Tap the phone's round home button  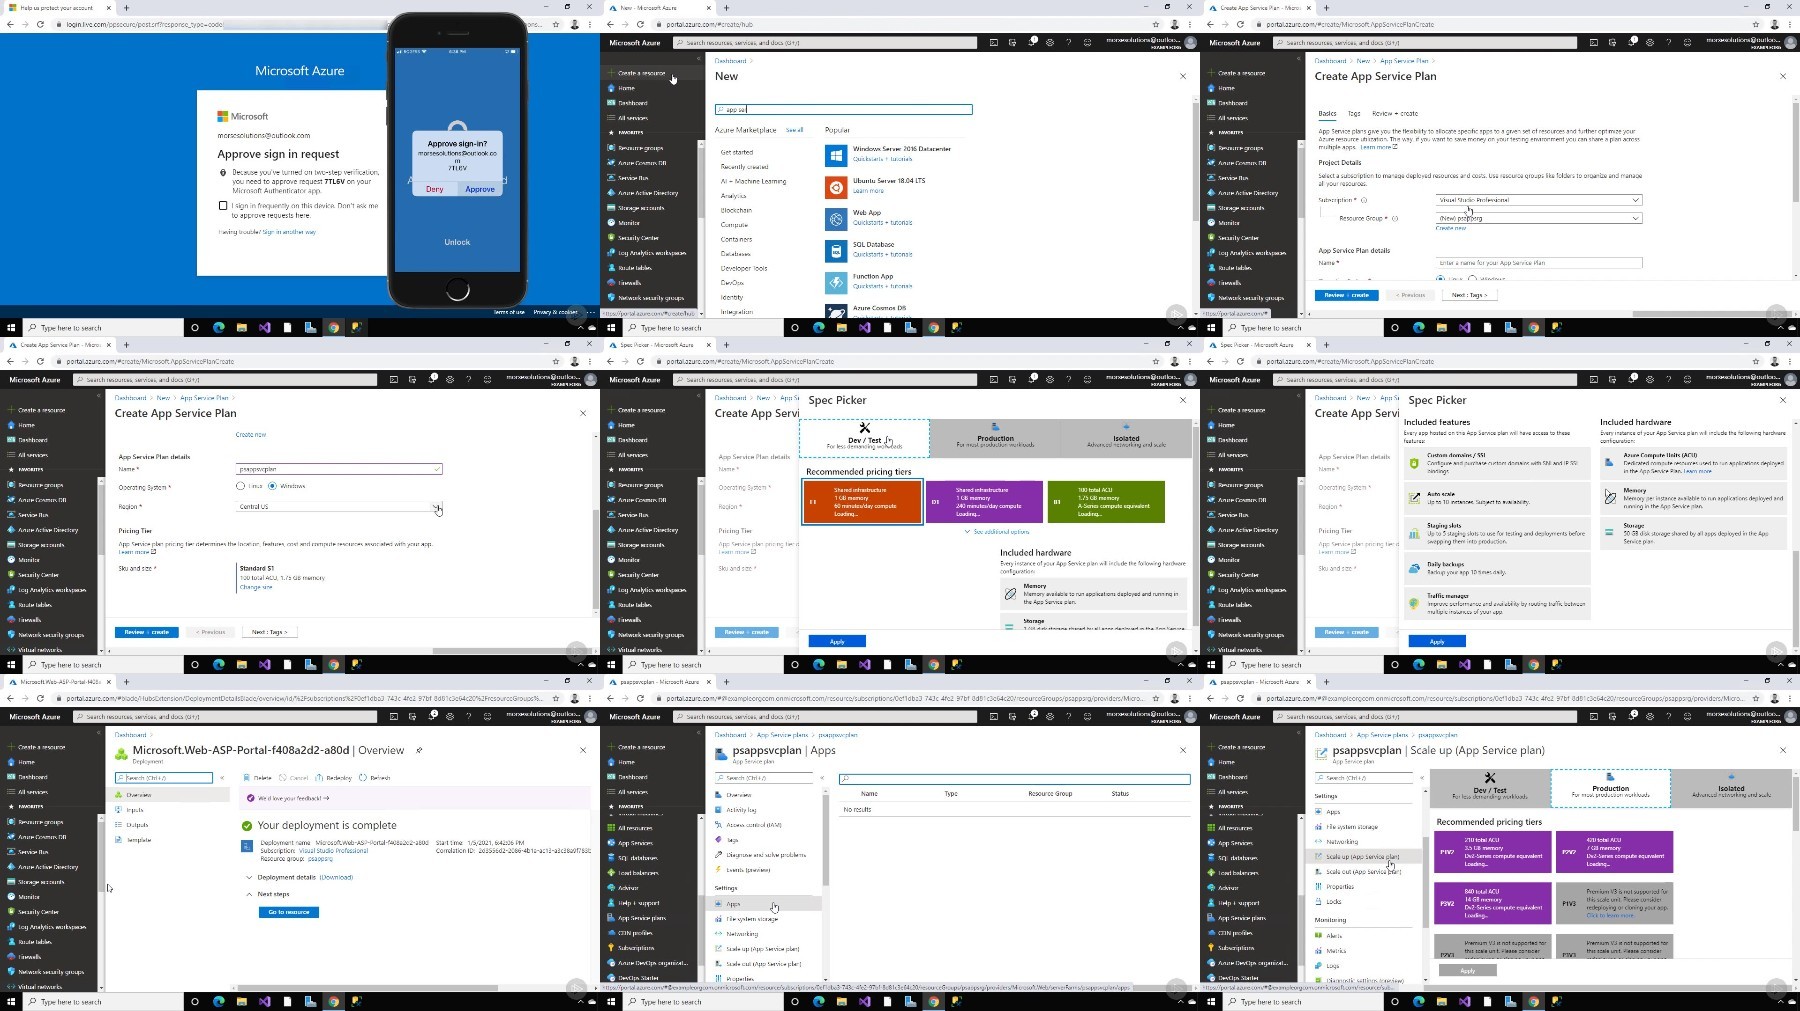point(458,290)
